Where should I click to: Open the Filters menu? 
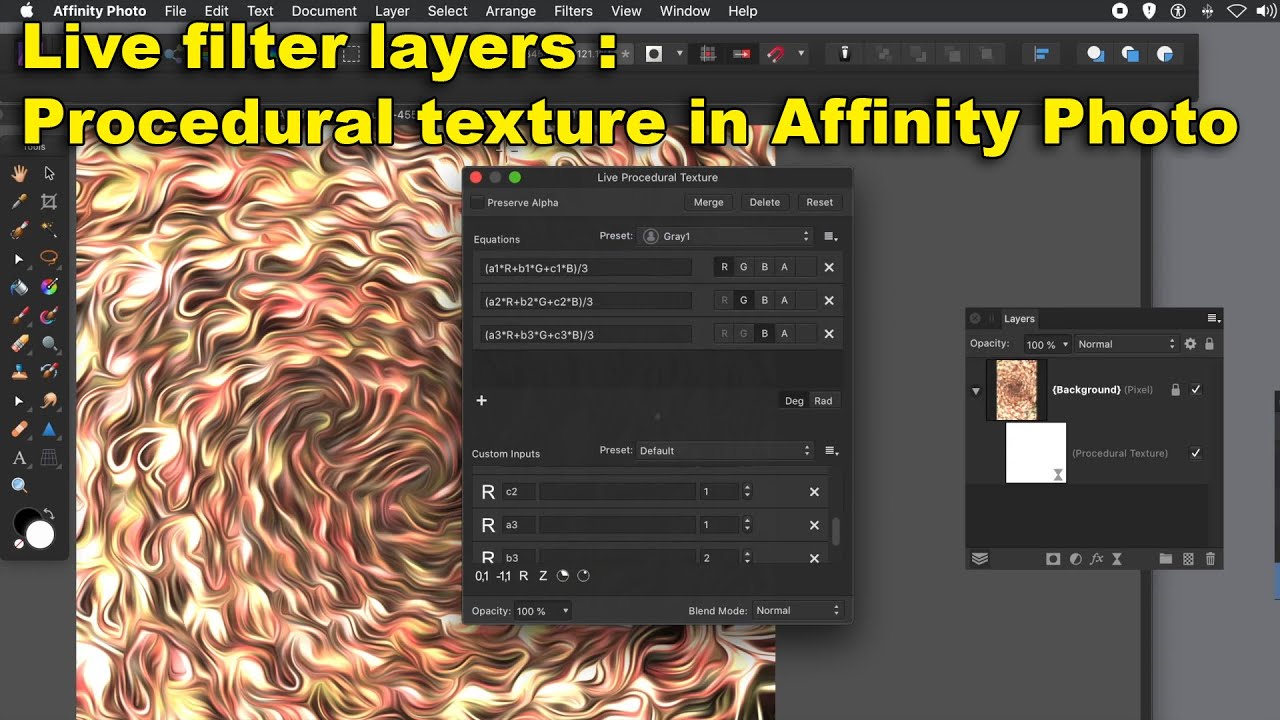tap(573, 11)
